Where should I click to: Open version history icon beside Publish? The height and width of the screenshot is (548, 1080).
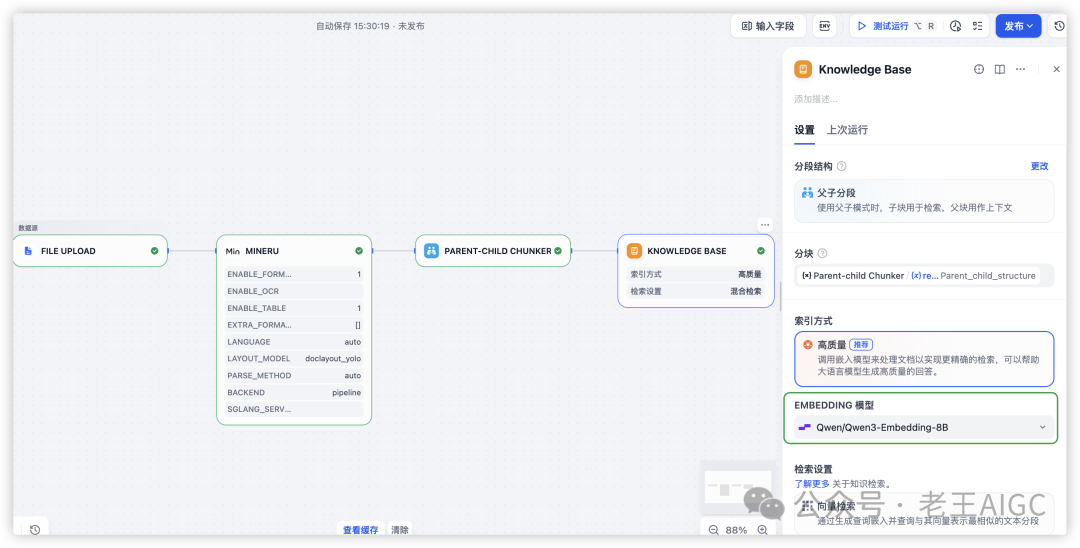[x=1059, y=26]
